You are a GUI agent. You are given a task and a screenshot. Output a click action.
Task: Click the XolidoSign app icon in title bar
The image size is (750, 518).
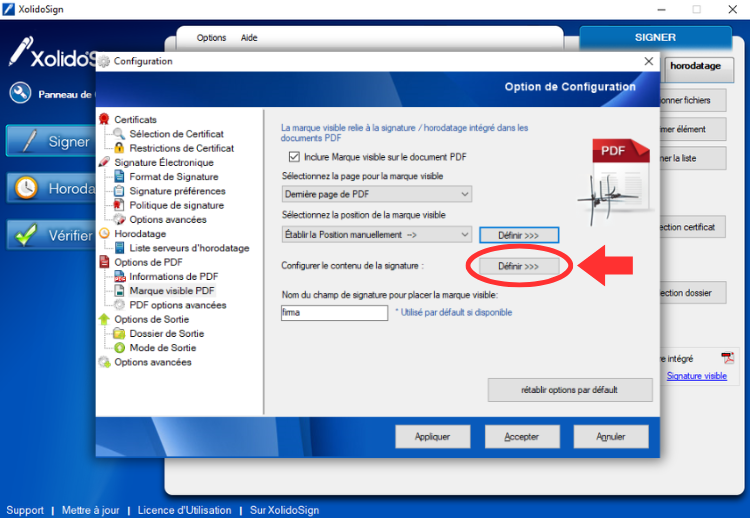pyautogui.click(x=9, y=9)
